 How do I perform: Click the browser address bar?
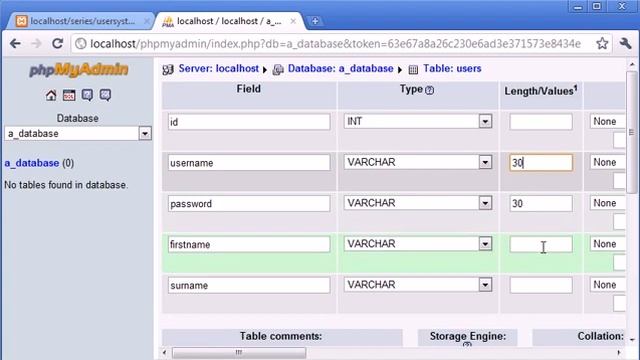335,44
